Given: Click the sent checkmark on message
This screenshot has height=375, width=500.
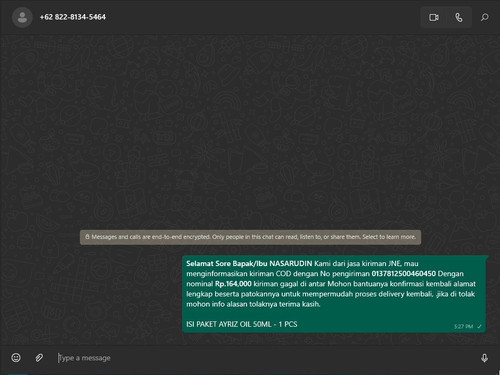Looking at the screenshot, I should click(x=479, y=326).
